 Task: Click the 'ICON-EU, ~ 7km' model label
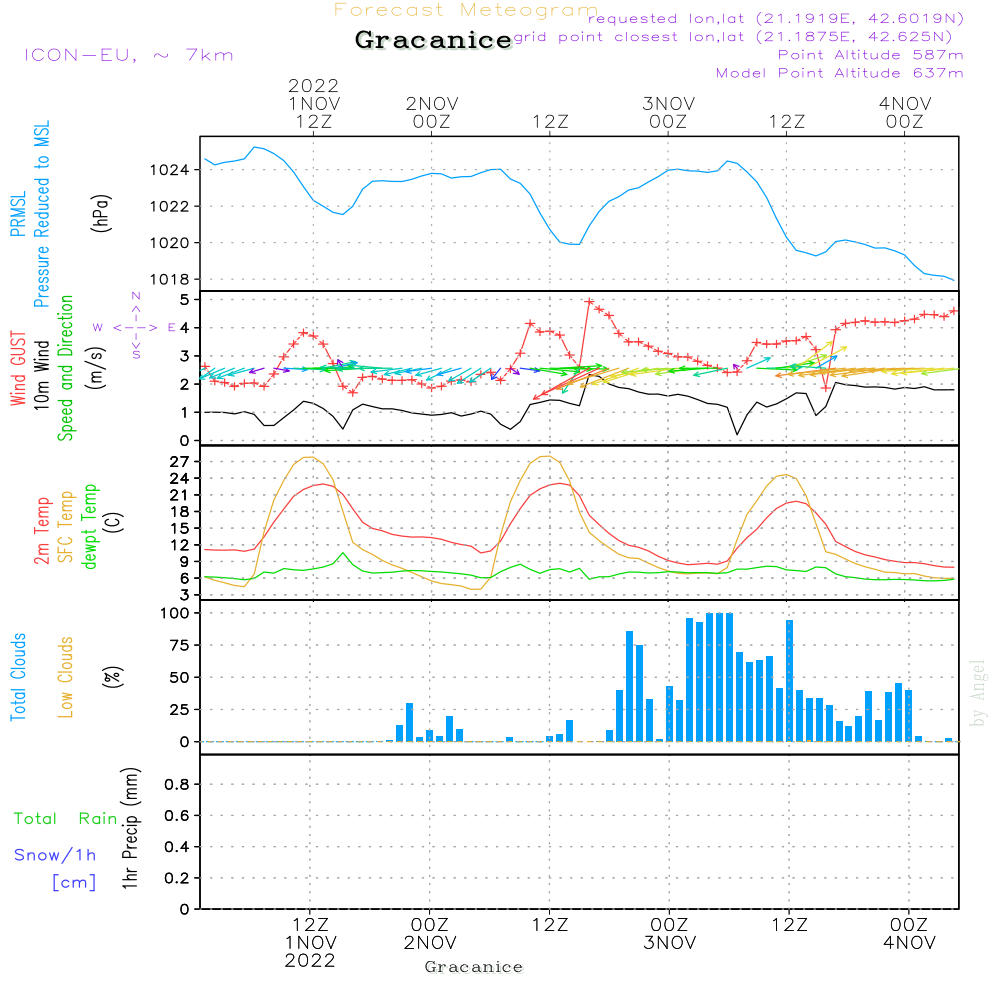tap(129, 55)
